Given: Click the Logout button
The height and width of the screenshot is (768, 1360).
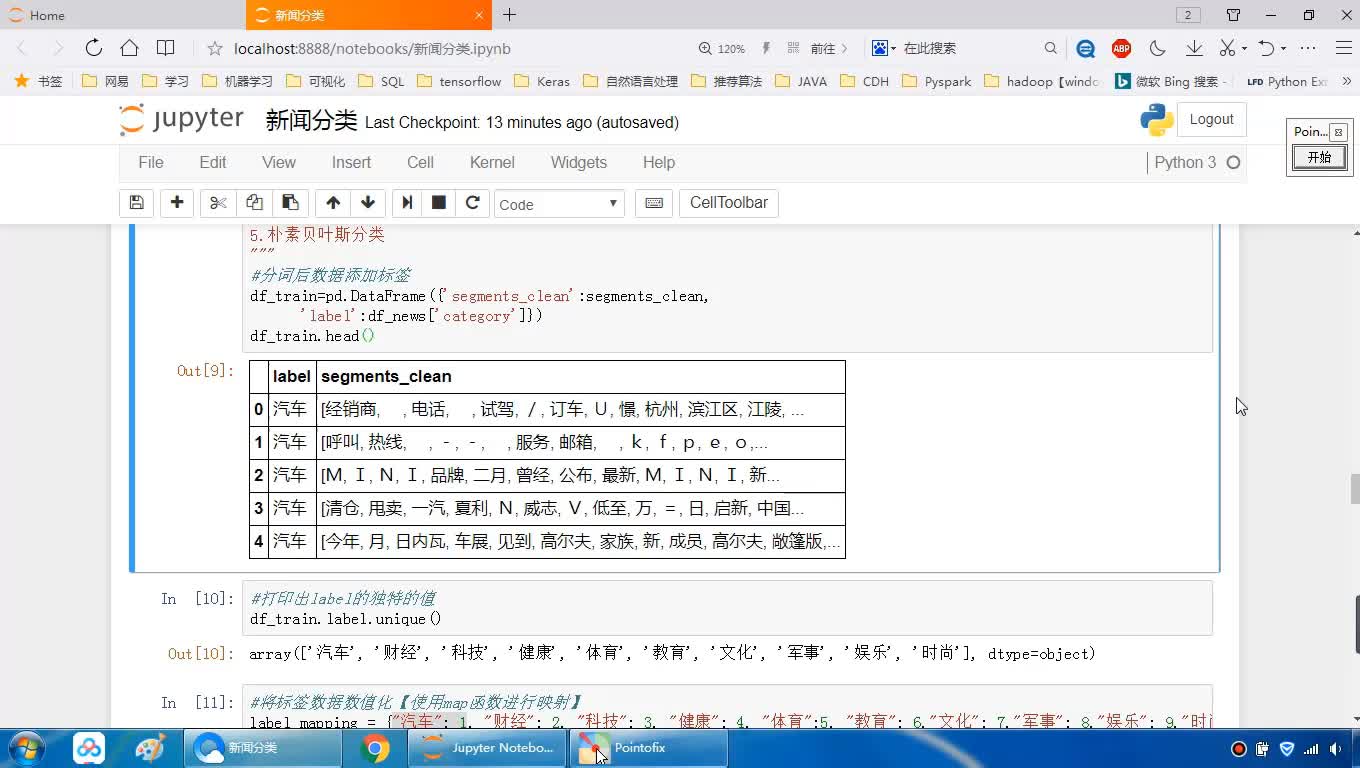Looking at the screenshot, I should point(1211,119).
